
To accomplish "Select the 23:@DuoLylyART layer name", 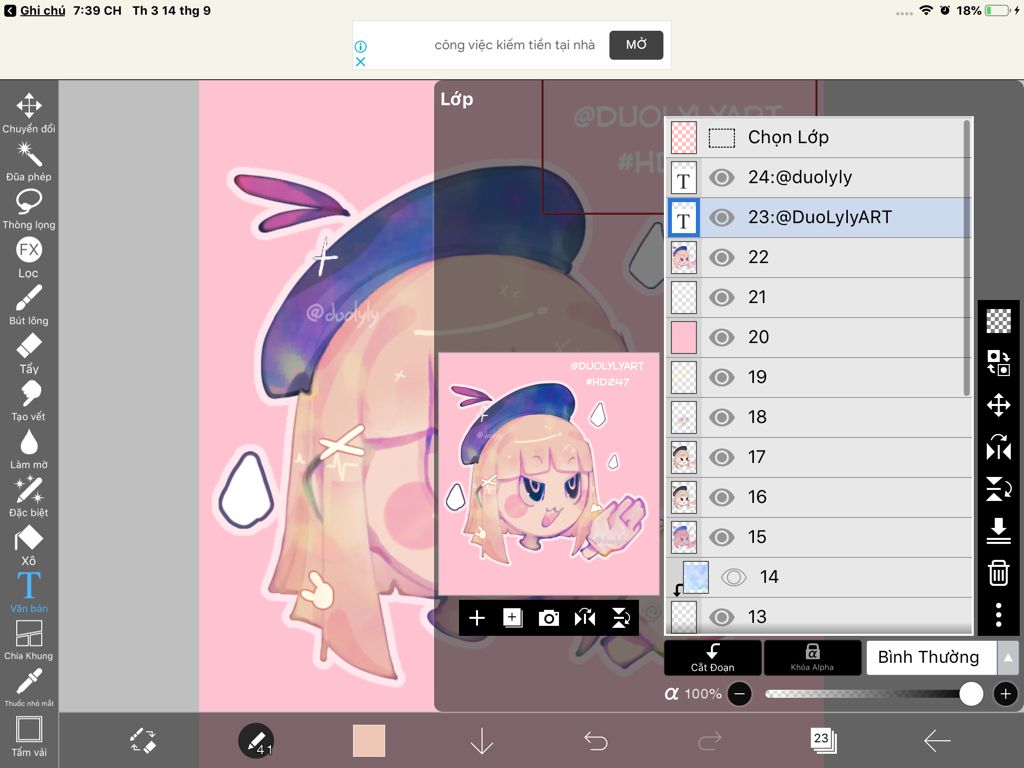I will [x=820, y=217].
